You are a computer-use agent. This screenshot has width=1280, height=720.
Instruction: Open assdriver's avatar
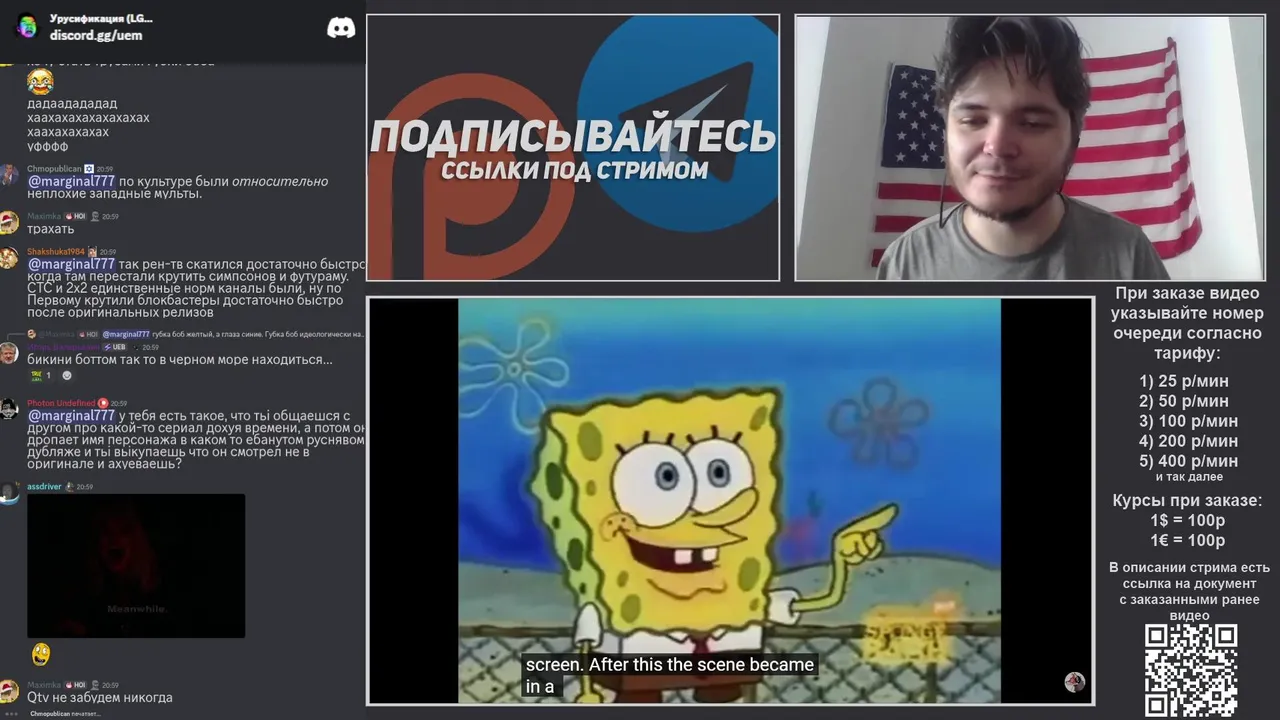coord(9,492)
